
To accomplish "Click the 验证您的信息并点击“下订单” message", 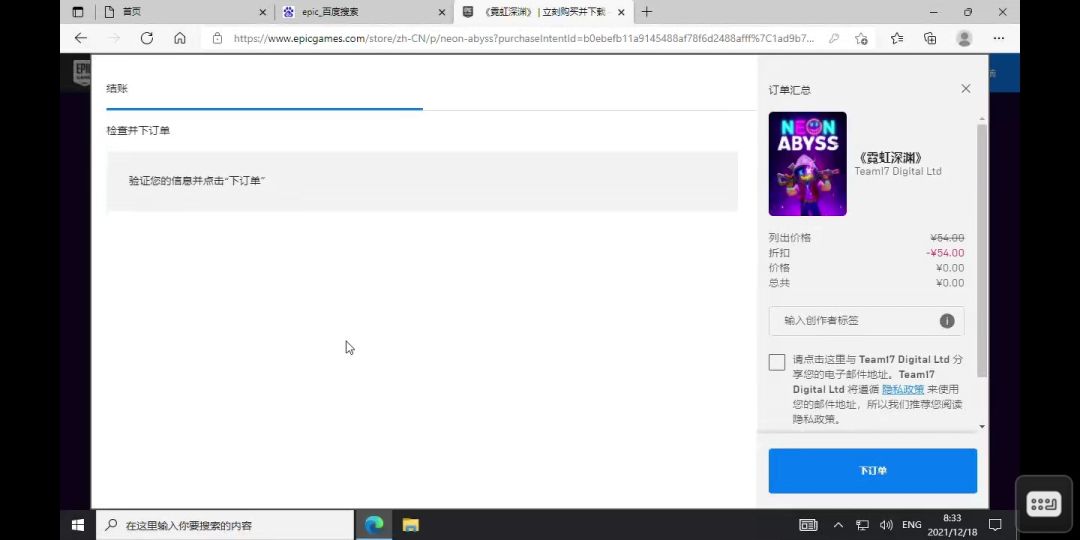I will pos(197,180).
